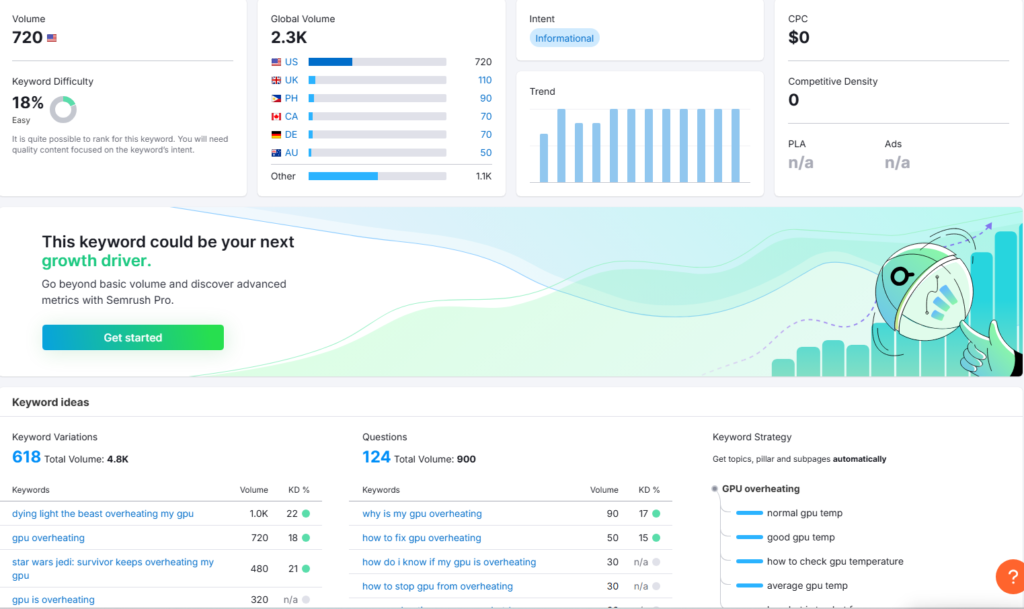Select 'how to fix gpu overheating' question
Viewport: 1024px width, 609px height.
coord(421,538)
